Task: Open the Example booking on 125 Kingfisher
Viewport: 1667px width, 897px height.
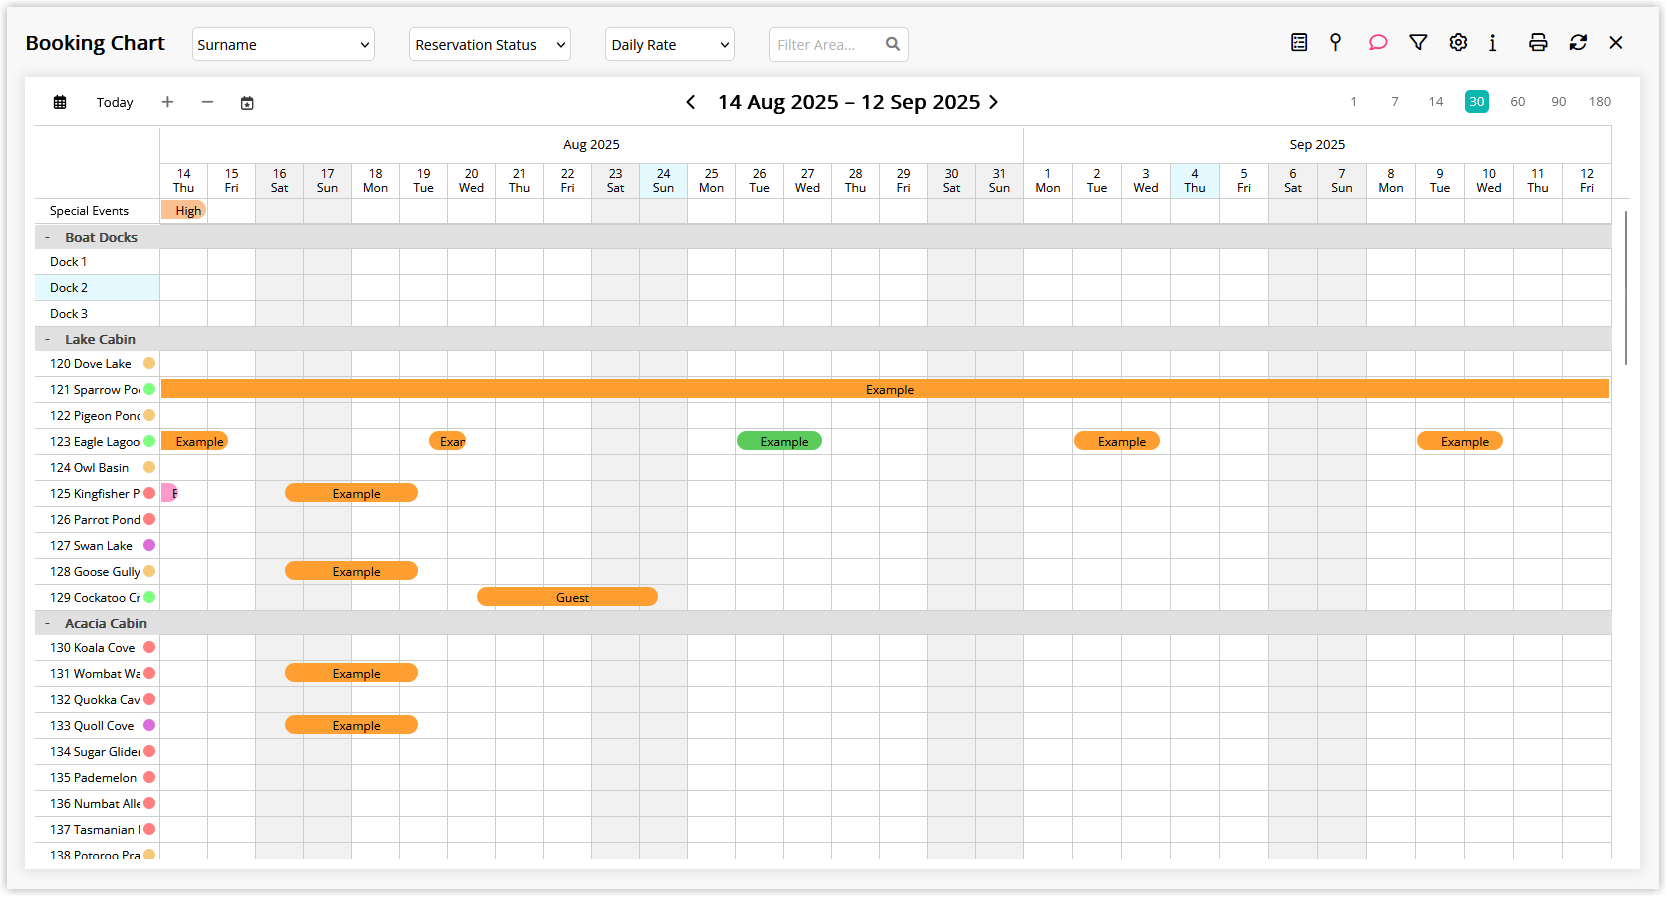Action: [x=352, y=493]
